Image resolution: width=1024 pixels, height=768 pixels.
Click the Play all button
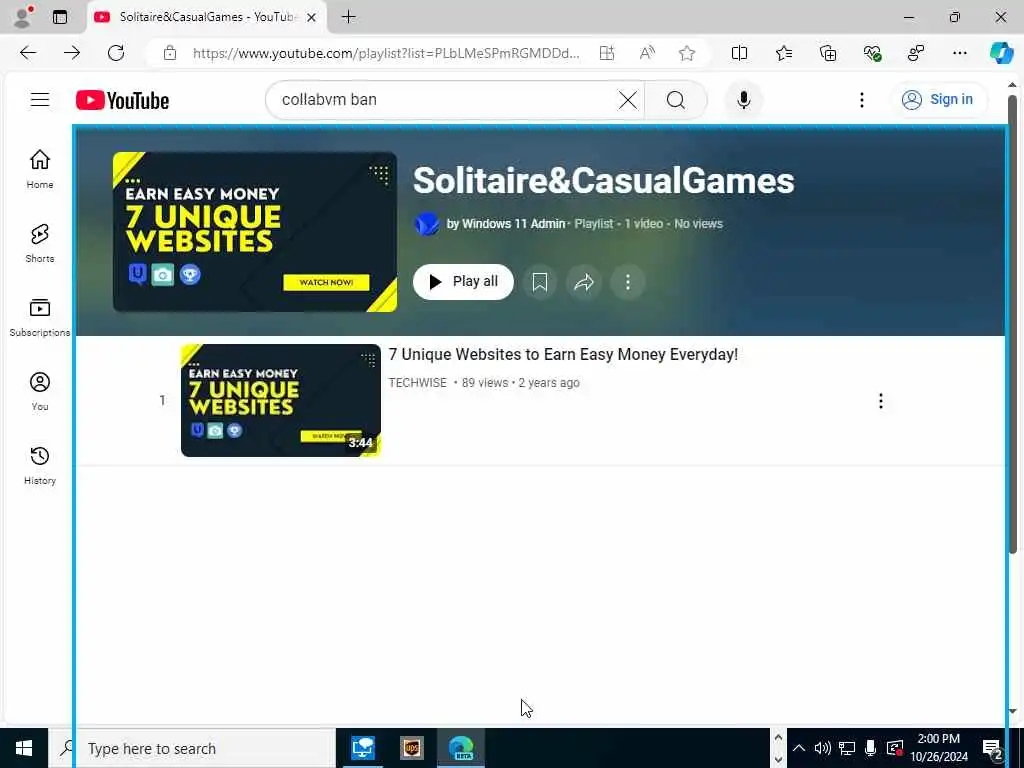463,281
